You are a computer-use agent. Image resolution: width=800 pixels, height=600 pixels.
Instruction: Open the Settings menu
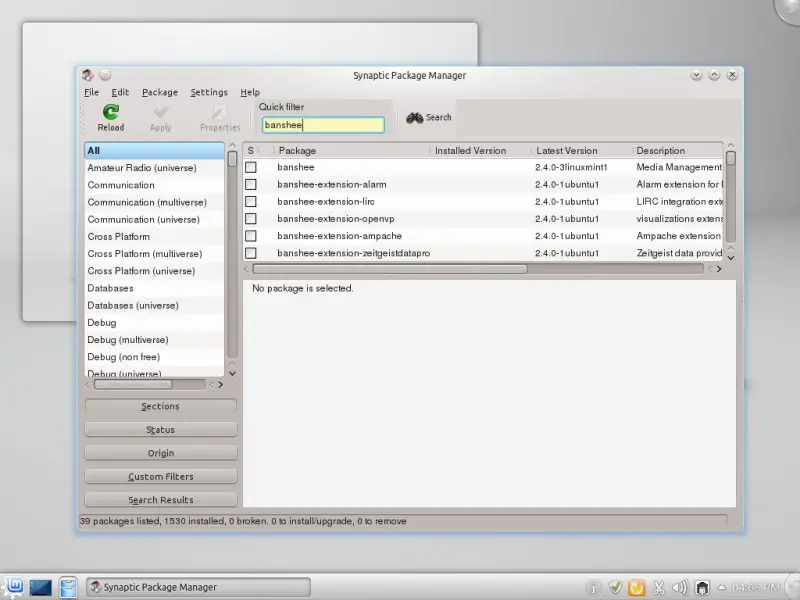209,92
